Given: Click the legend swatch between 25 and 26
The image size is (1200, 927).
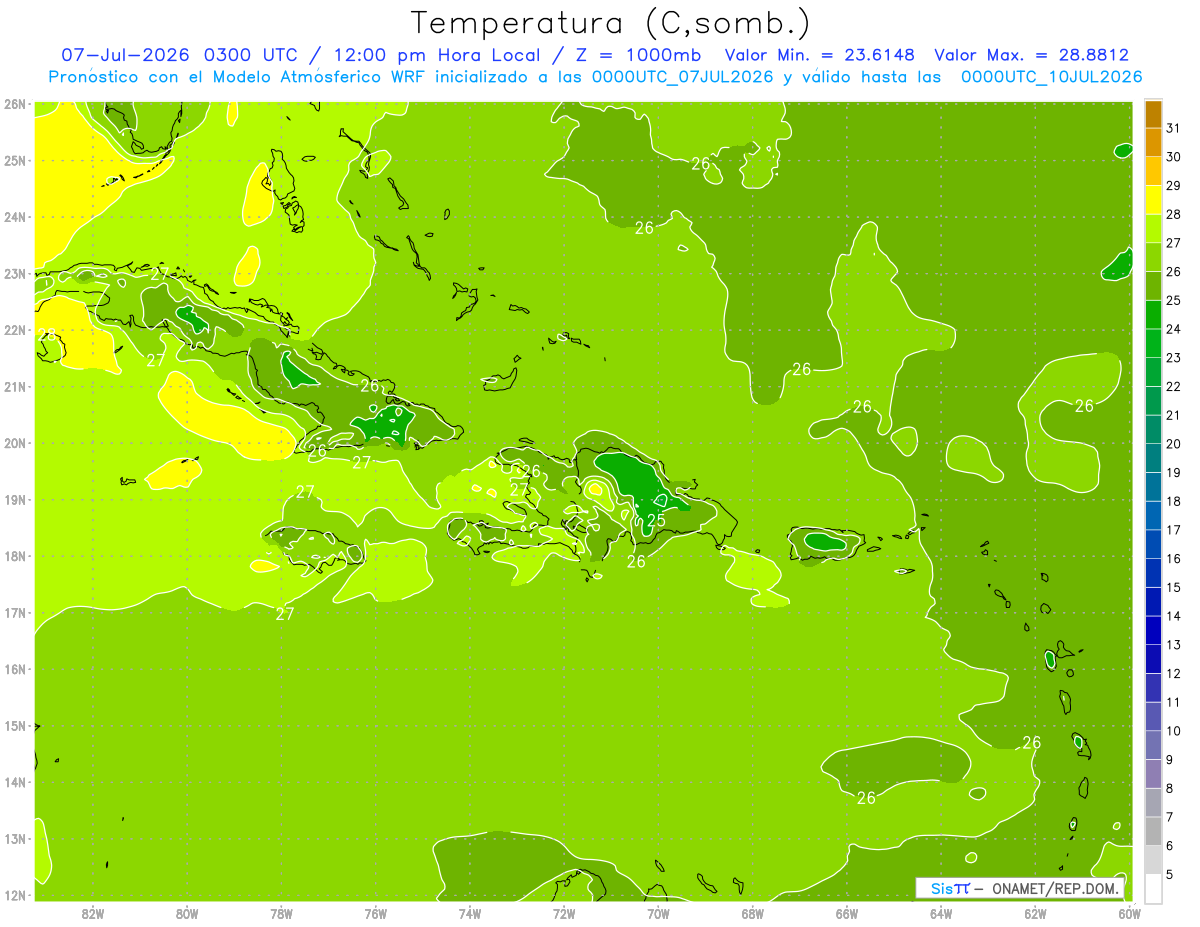Looking at the screenshot, I should pos(1153,286).
